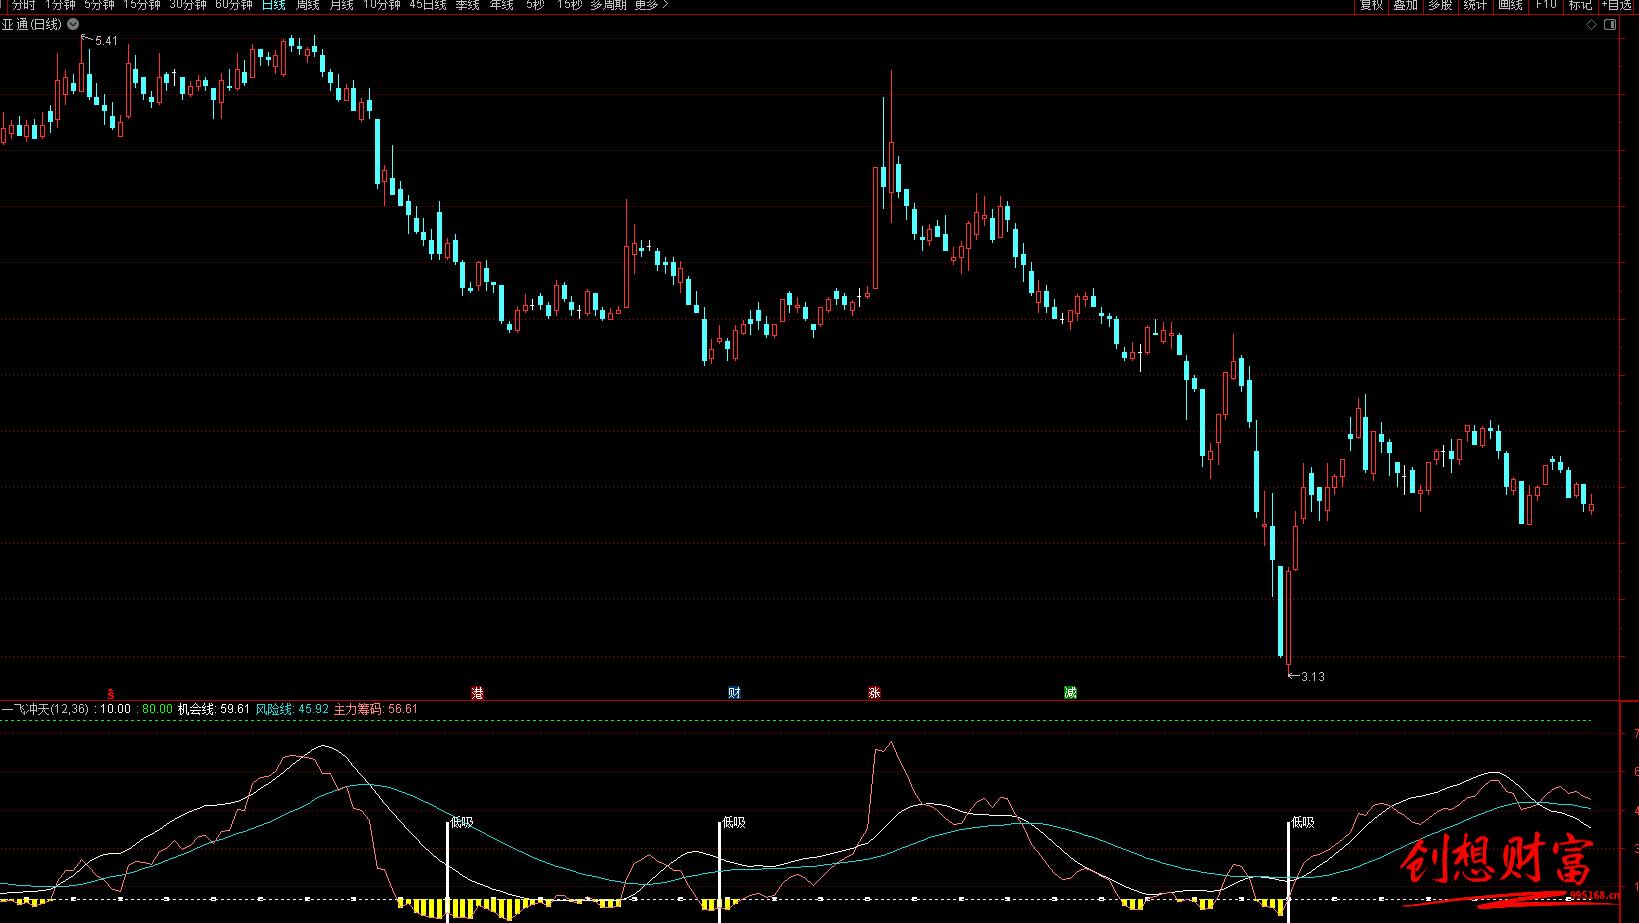Screen dimensions: 1639x923
Task: Open the F10 company info
Action: point(1546,5)
